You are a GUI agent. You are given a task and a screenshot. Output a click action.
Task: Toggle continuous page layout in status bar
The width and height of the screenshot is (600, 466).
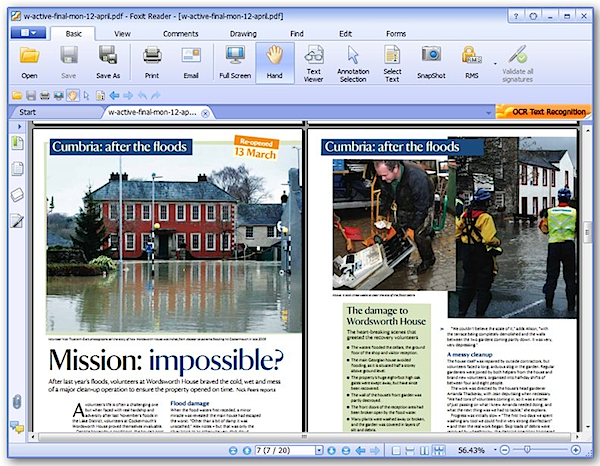tap(410, 451)
